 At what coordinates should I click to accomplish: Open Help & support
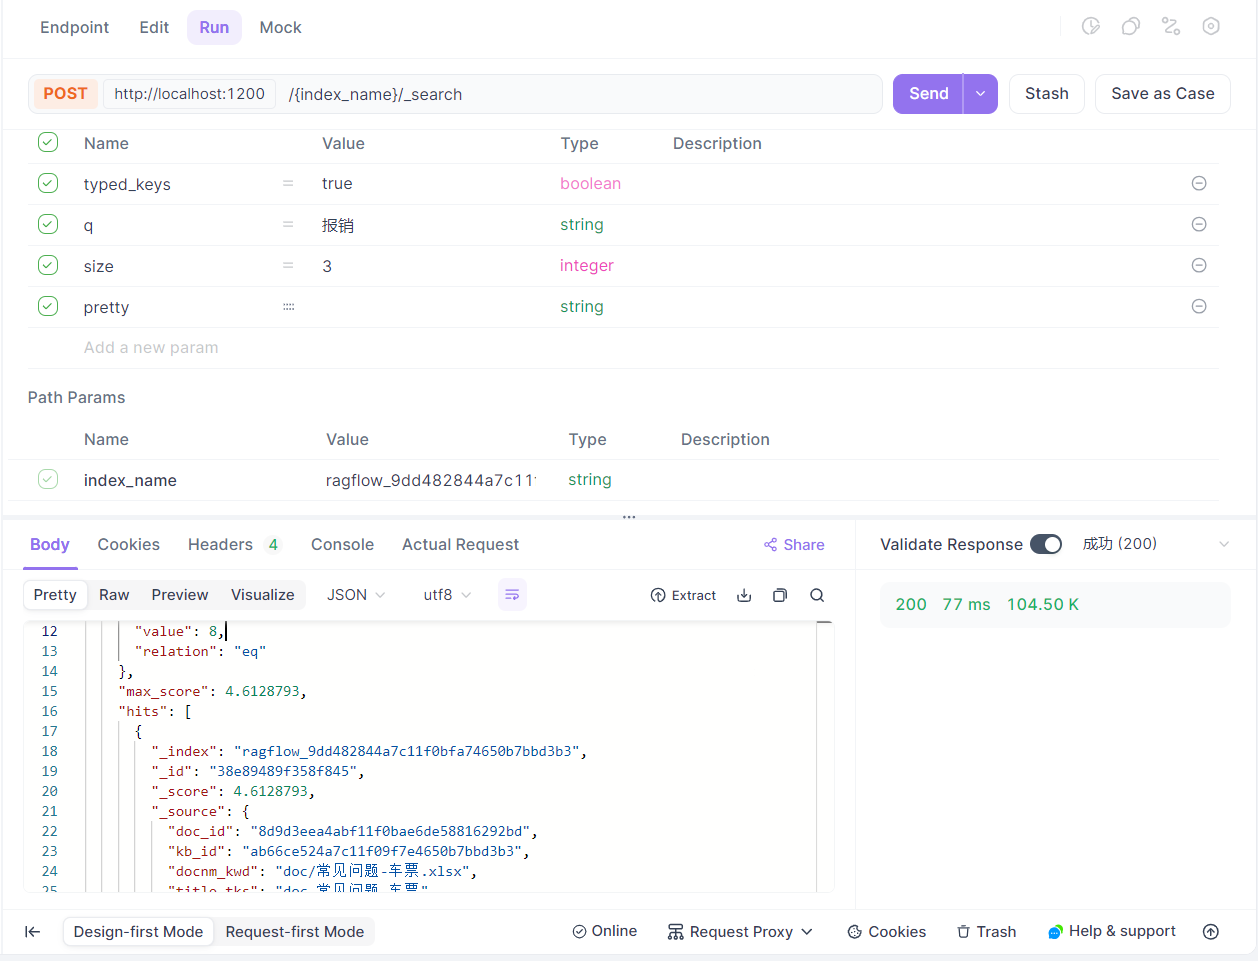tap(1111, 931)
